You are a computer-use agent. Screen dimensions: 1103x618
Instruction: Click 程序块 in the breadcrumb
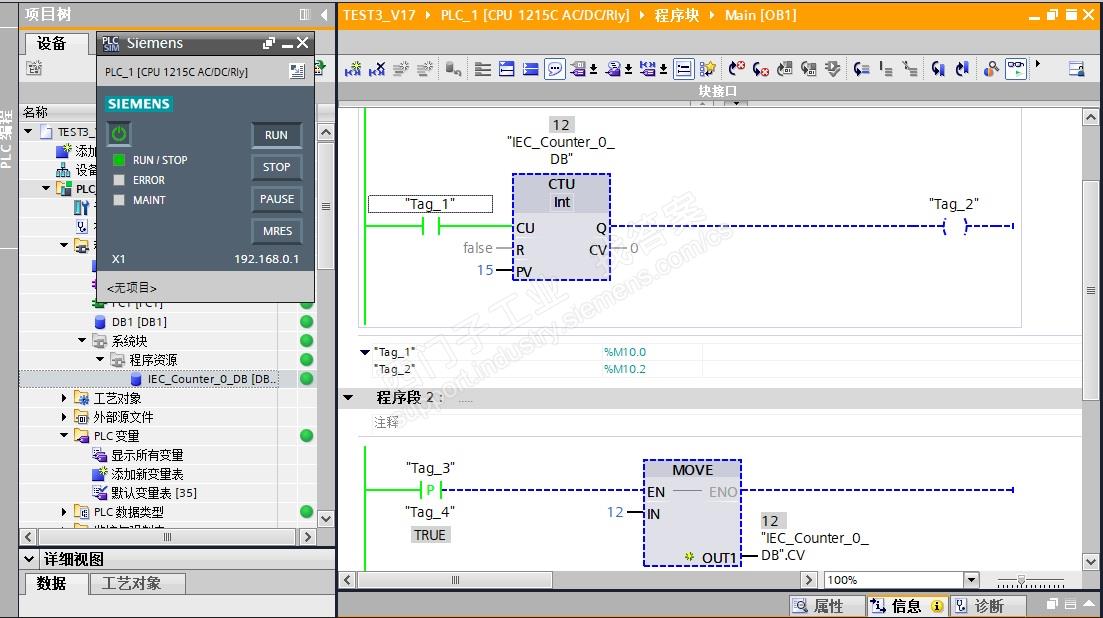pos(677,15)
